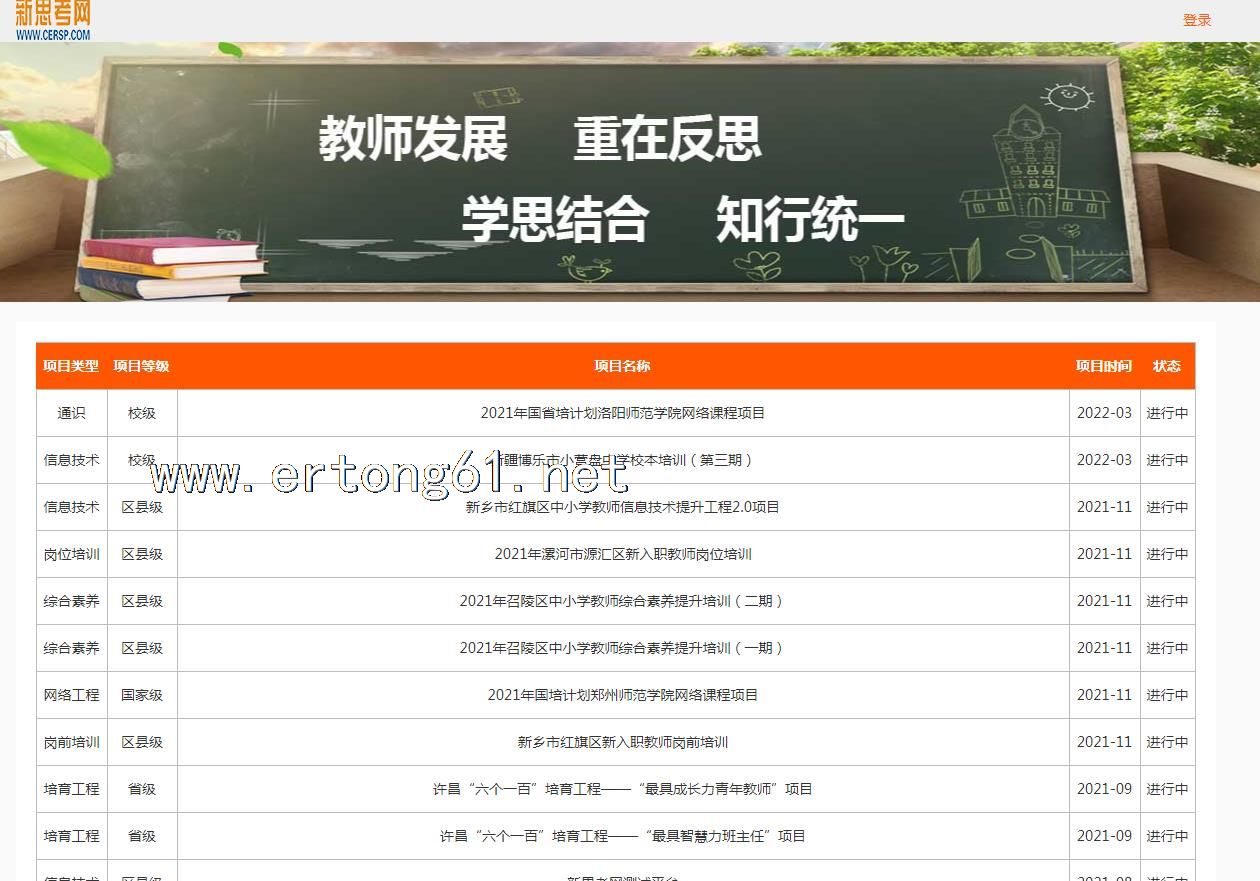
Task: Open 2021年漯河市源汇区新入职教师岗位培训
Action: (622, 554)
